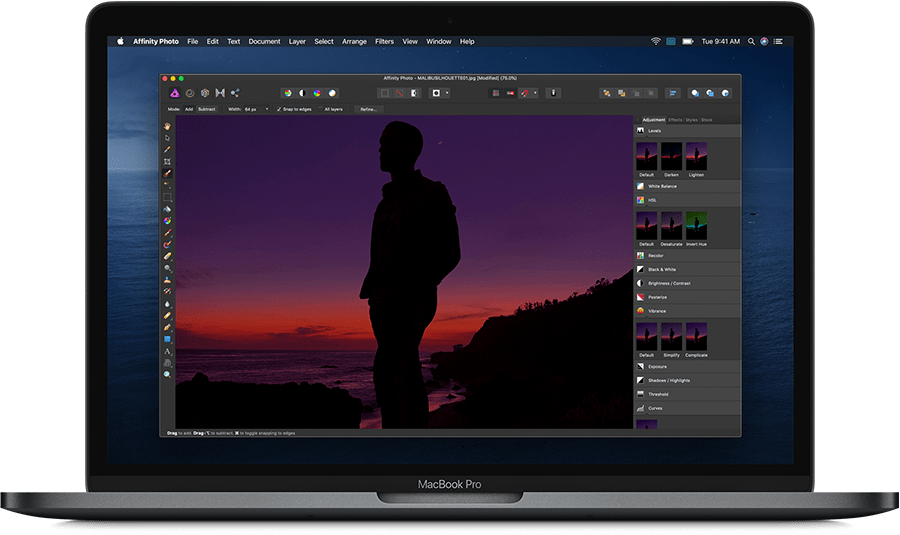Open the Filters menu
The image size is (900, 535).
point(384,41)
